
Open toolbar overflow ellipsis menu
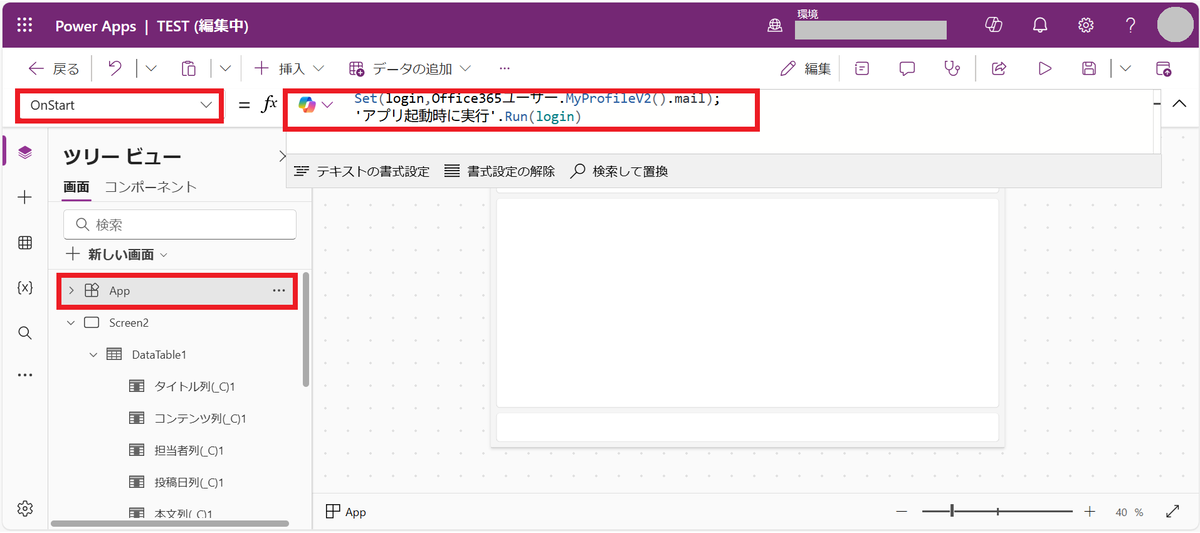click(504, 69)
